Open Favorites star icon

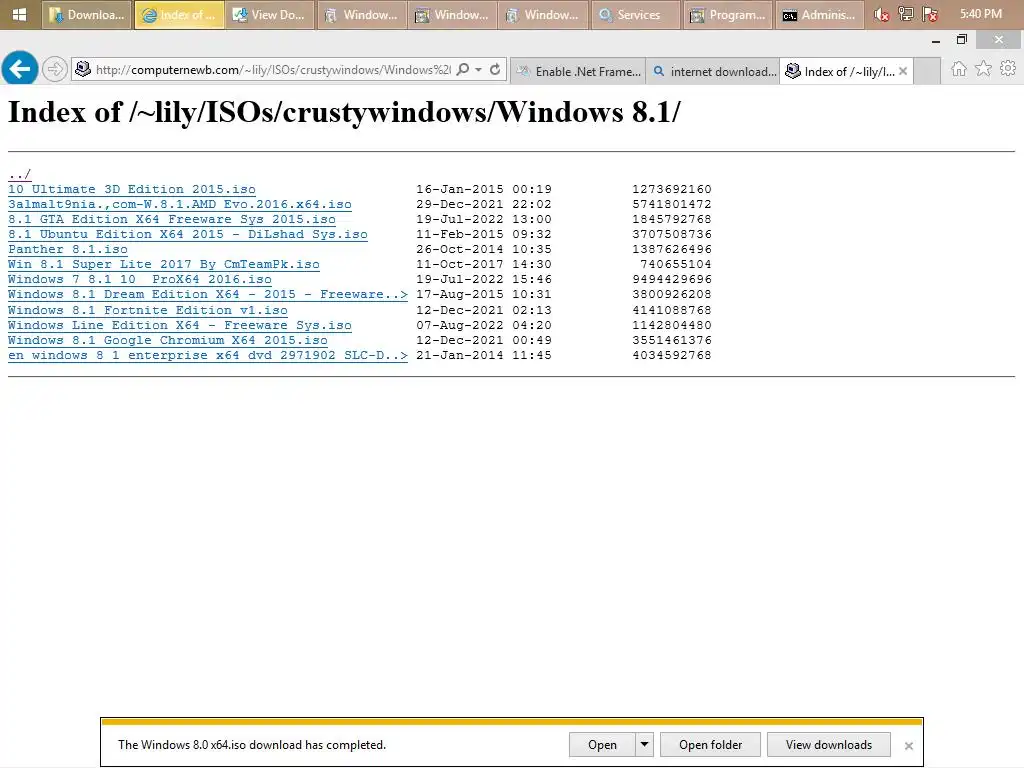point(983,69)
